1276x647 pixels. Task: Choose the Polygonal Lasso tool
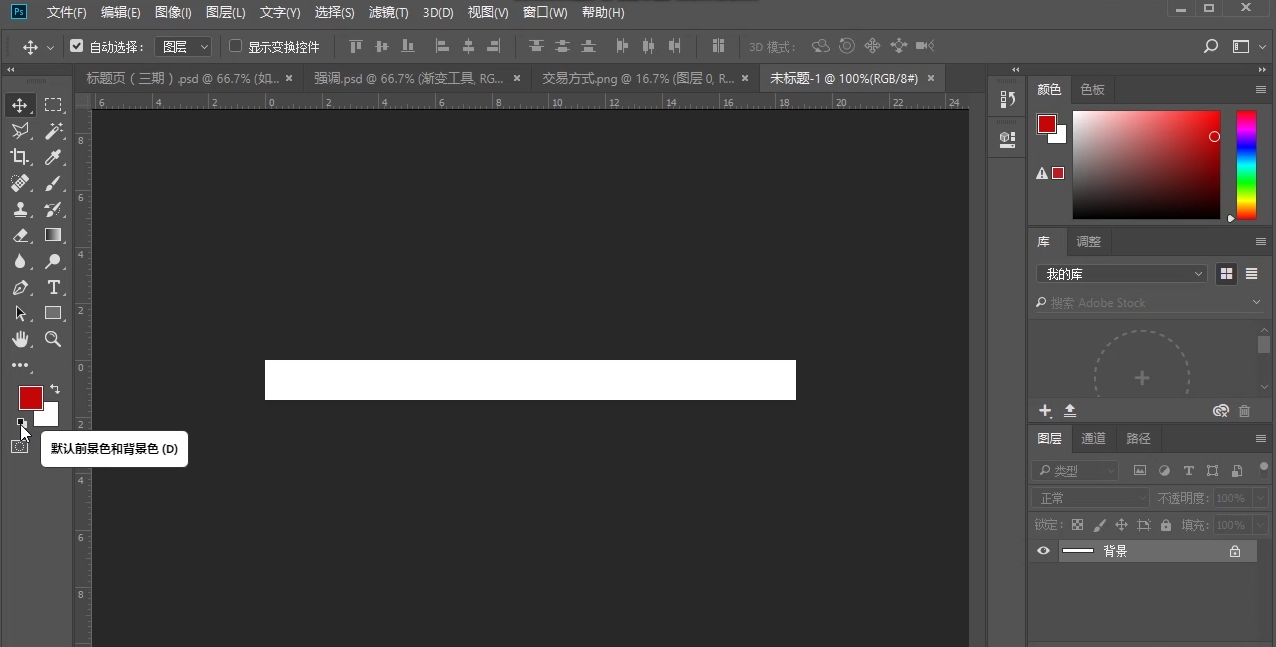tap(20, 131)
